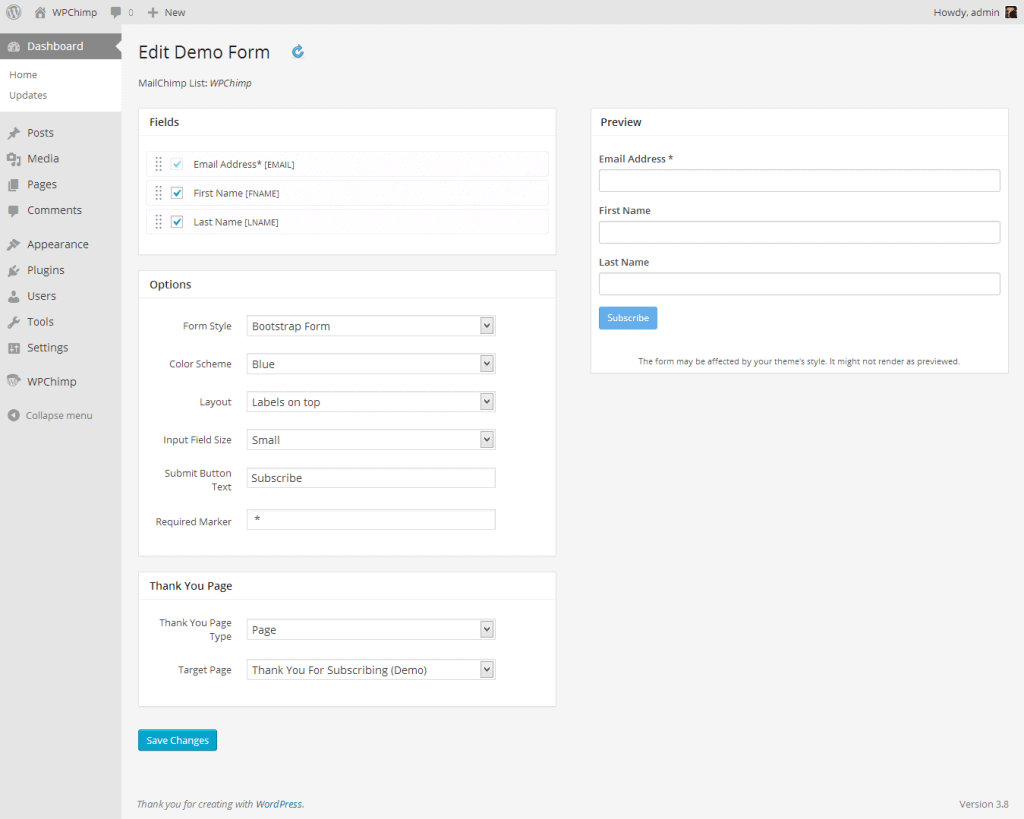
Task: Click the Posts pushpin icon
Action: pyautogui.click(x=14, y=133)
